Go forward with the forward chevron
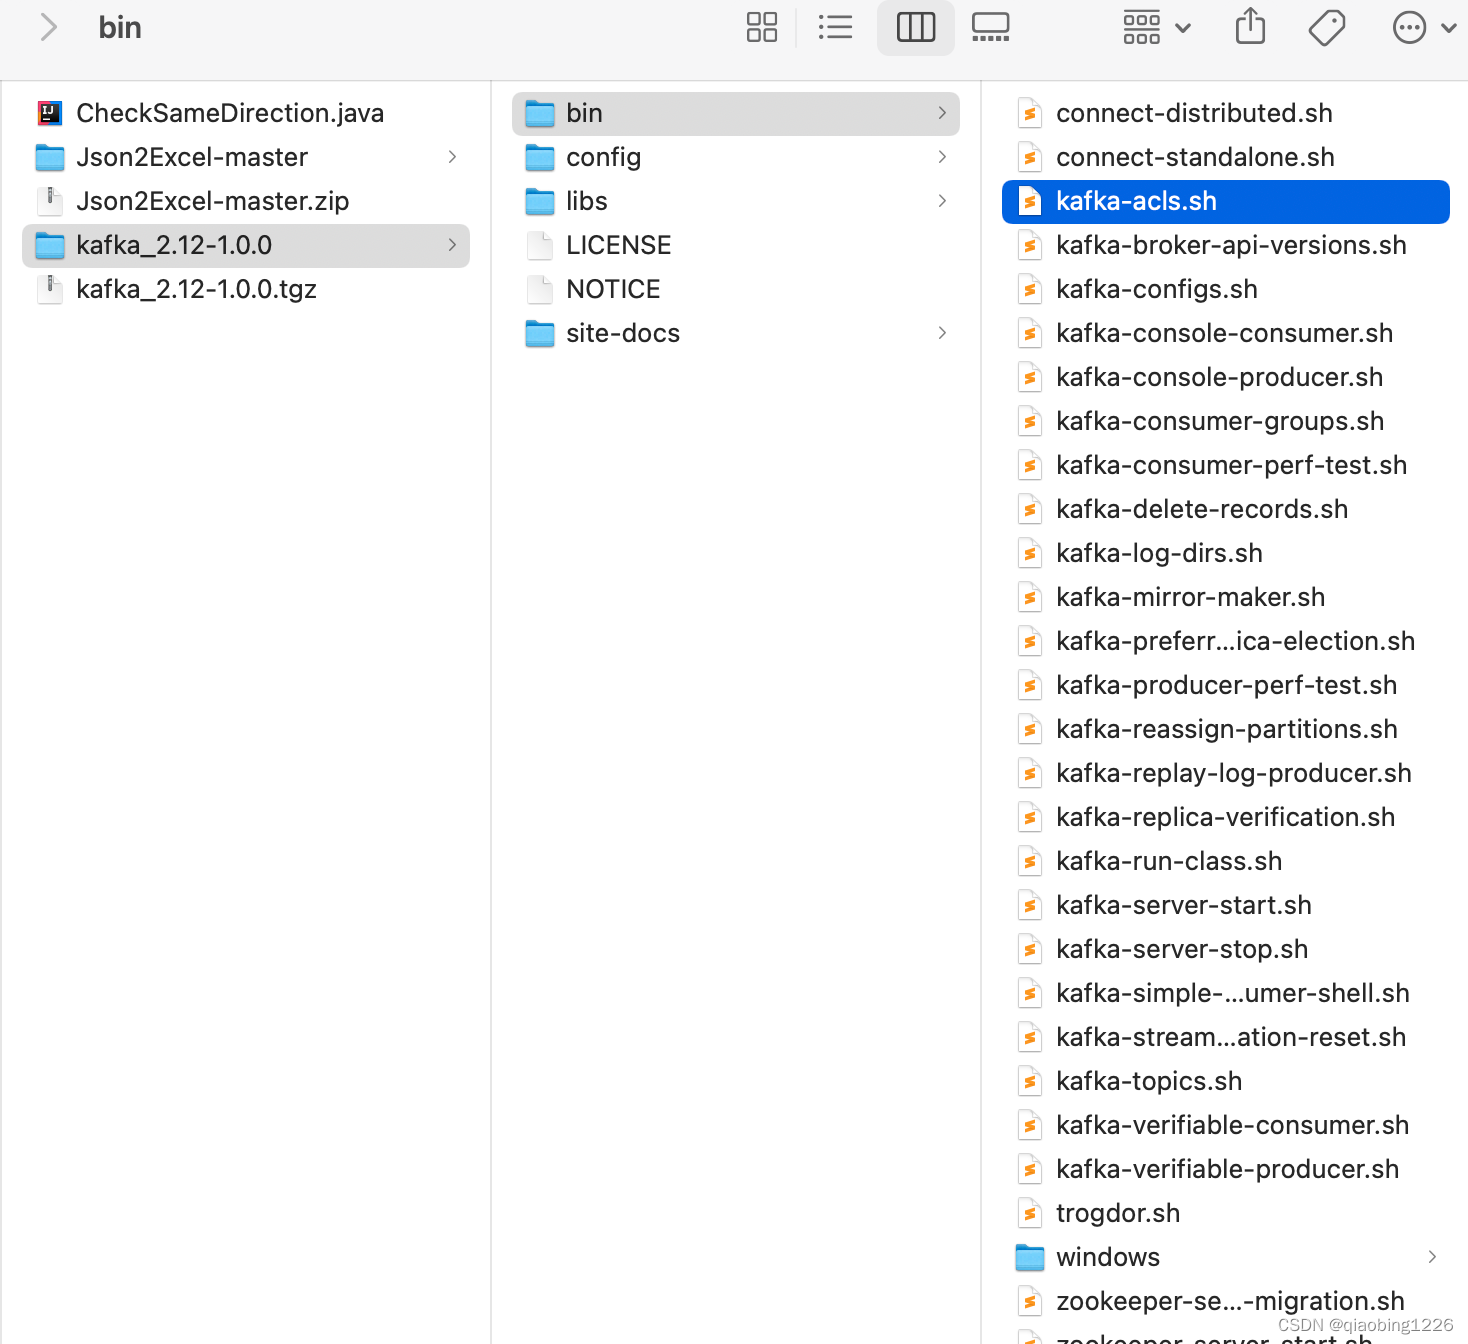 pyautogui.click(x=47, y=27)
